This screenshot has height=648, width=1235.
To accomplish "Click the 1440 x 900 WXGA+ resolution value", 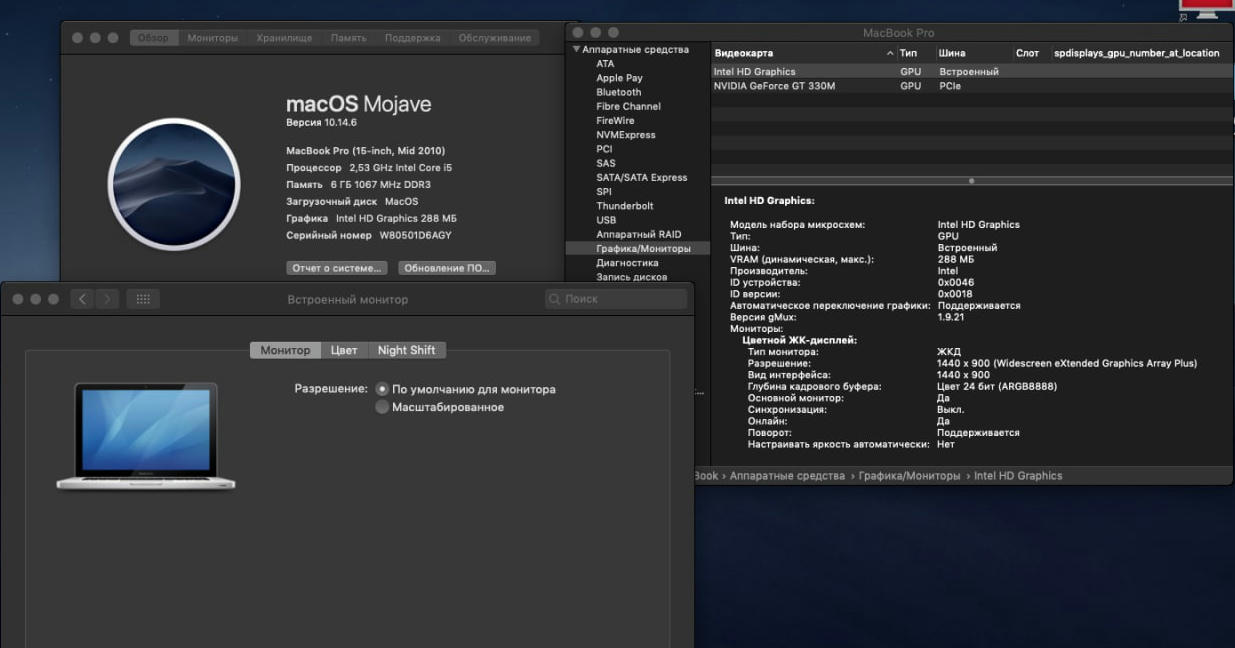I will [x=1067, y=363].
